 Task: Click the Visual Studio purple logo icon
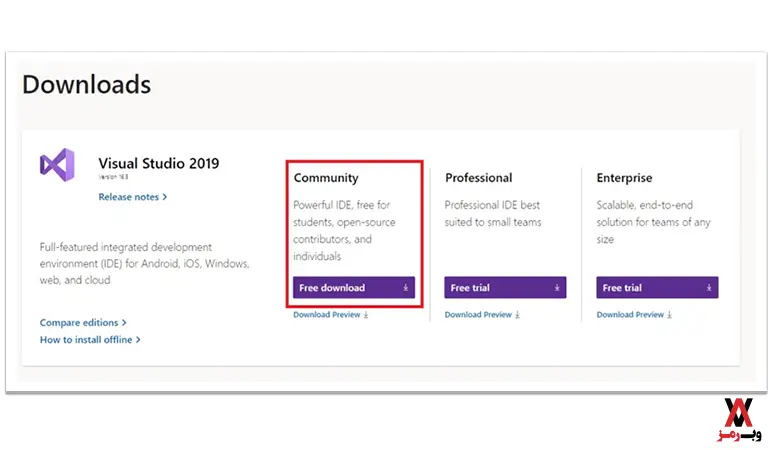[x=57, y=165]
